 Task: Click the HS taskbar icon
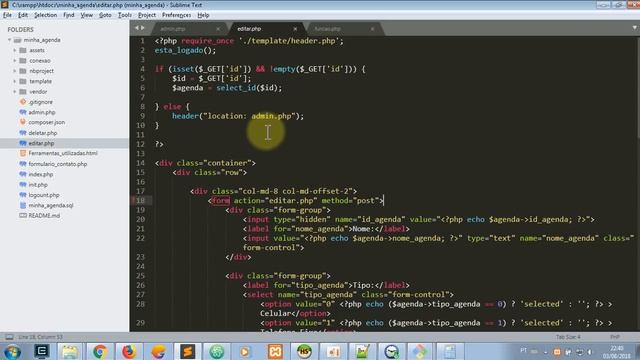pyautogui.click(x=304, y=351)
